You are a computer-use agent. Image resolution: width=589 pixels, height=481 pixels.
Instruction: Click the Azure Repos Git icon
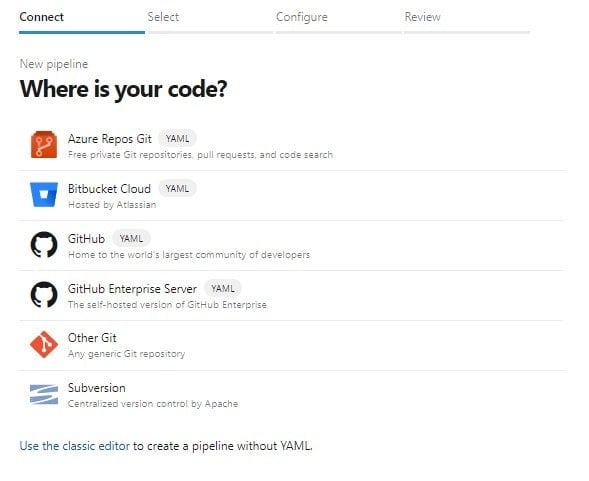point(44,145)
